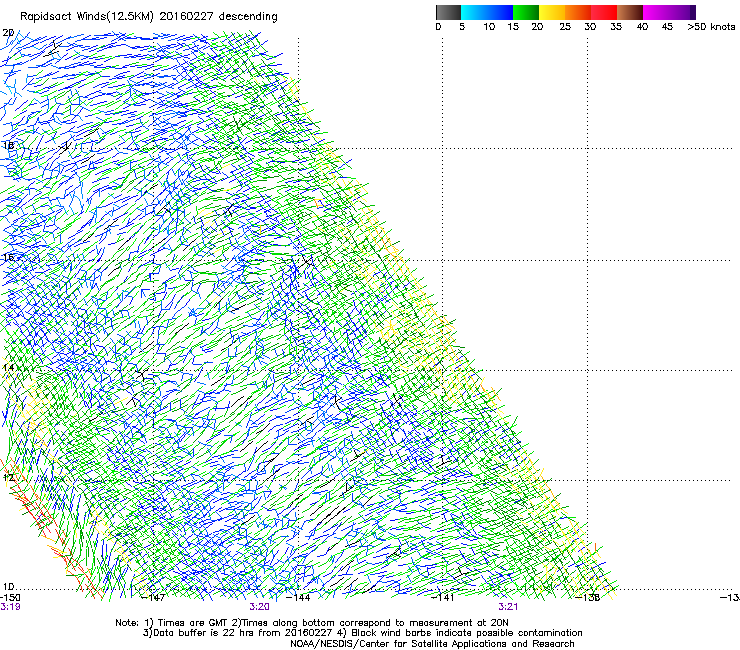740x650 pixels.
Task: Click the brown 35-40 knots color segment
Action: click(630, 12)
